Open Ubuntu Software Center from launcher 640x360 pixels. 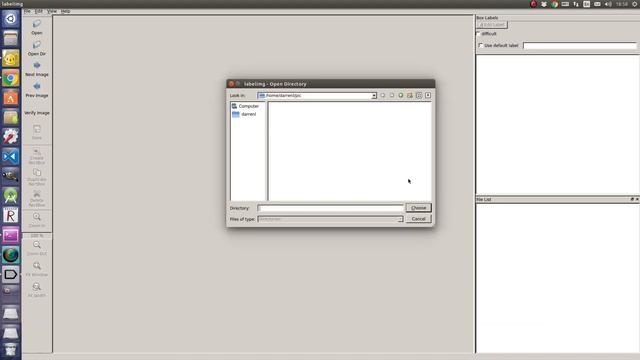[11, 98]
